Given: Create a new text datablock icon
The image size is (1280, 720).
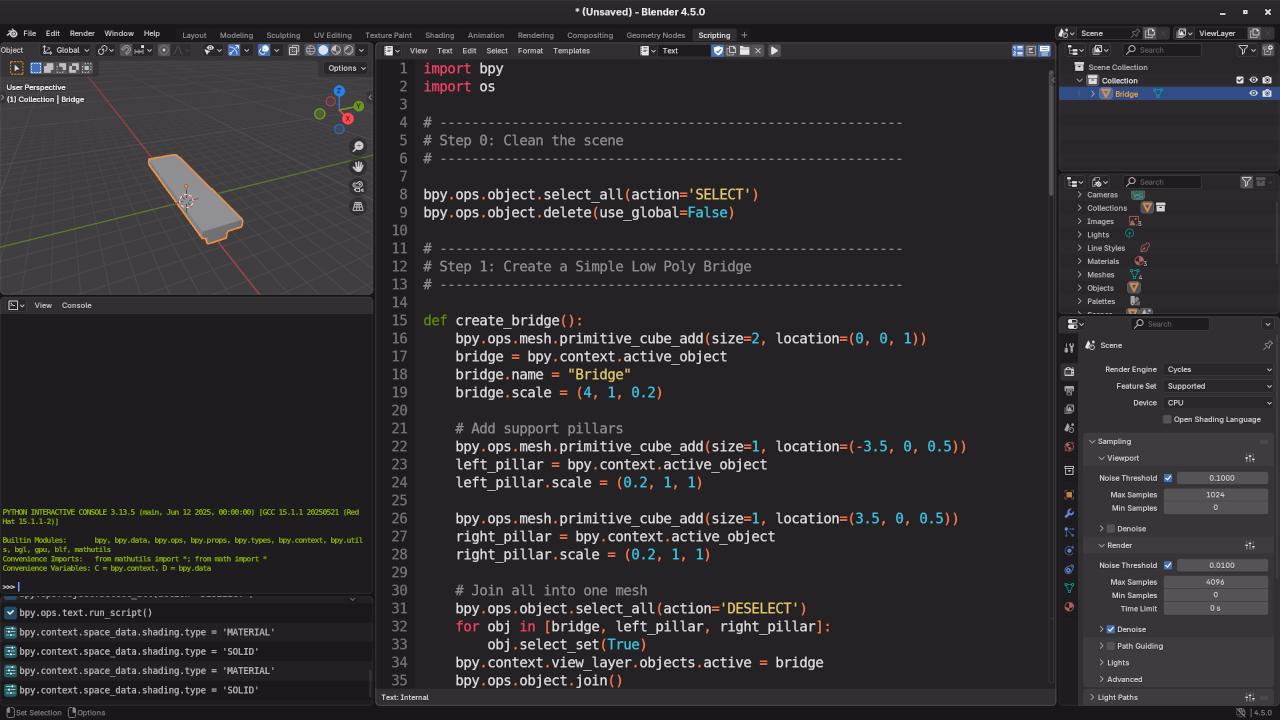Looking at the screenshot, I should (x=732, y=50).
